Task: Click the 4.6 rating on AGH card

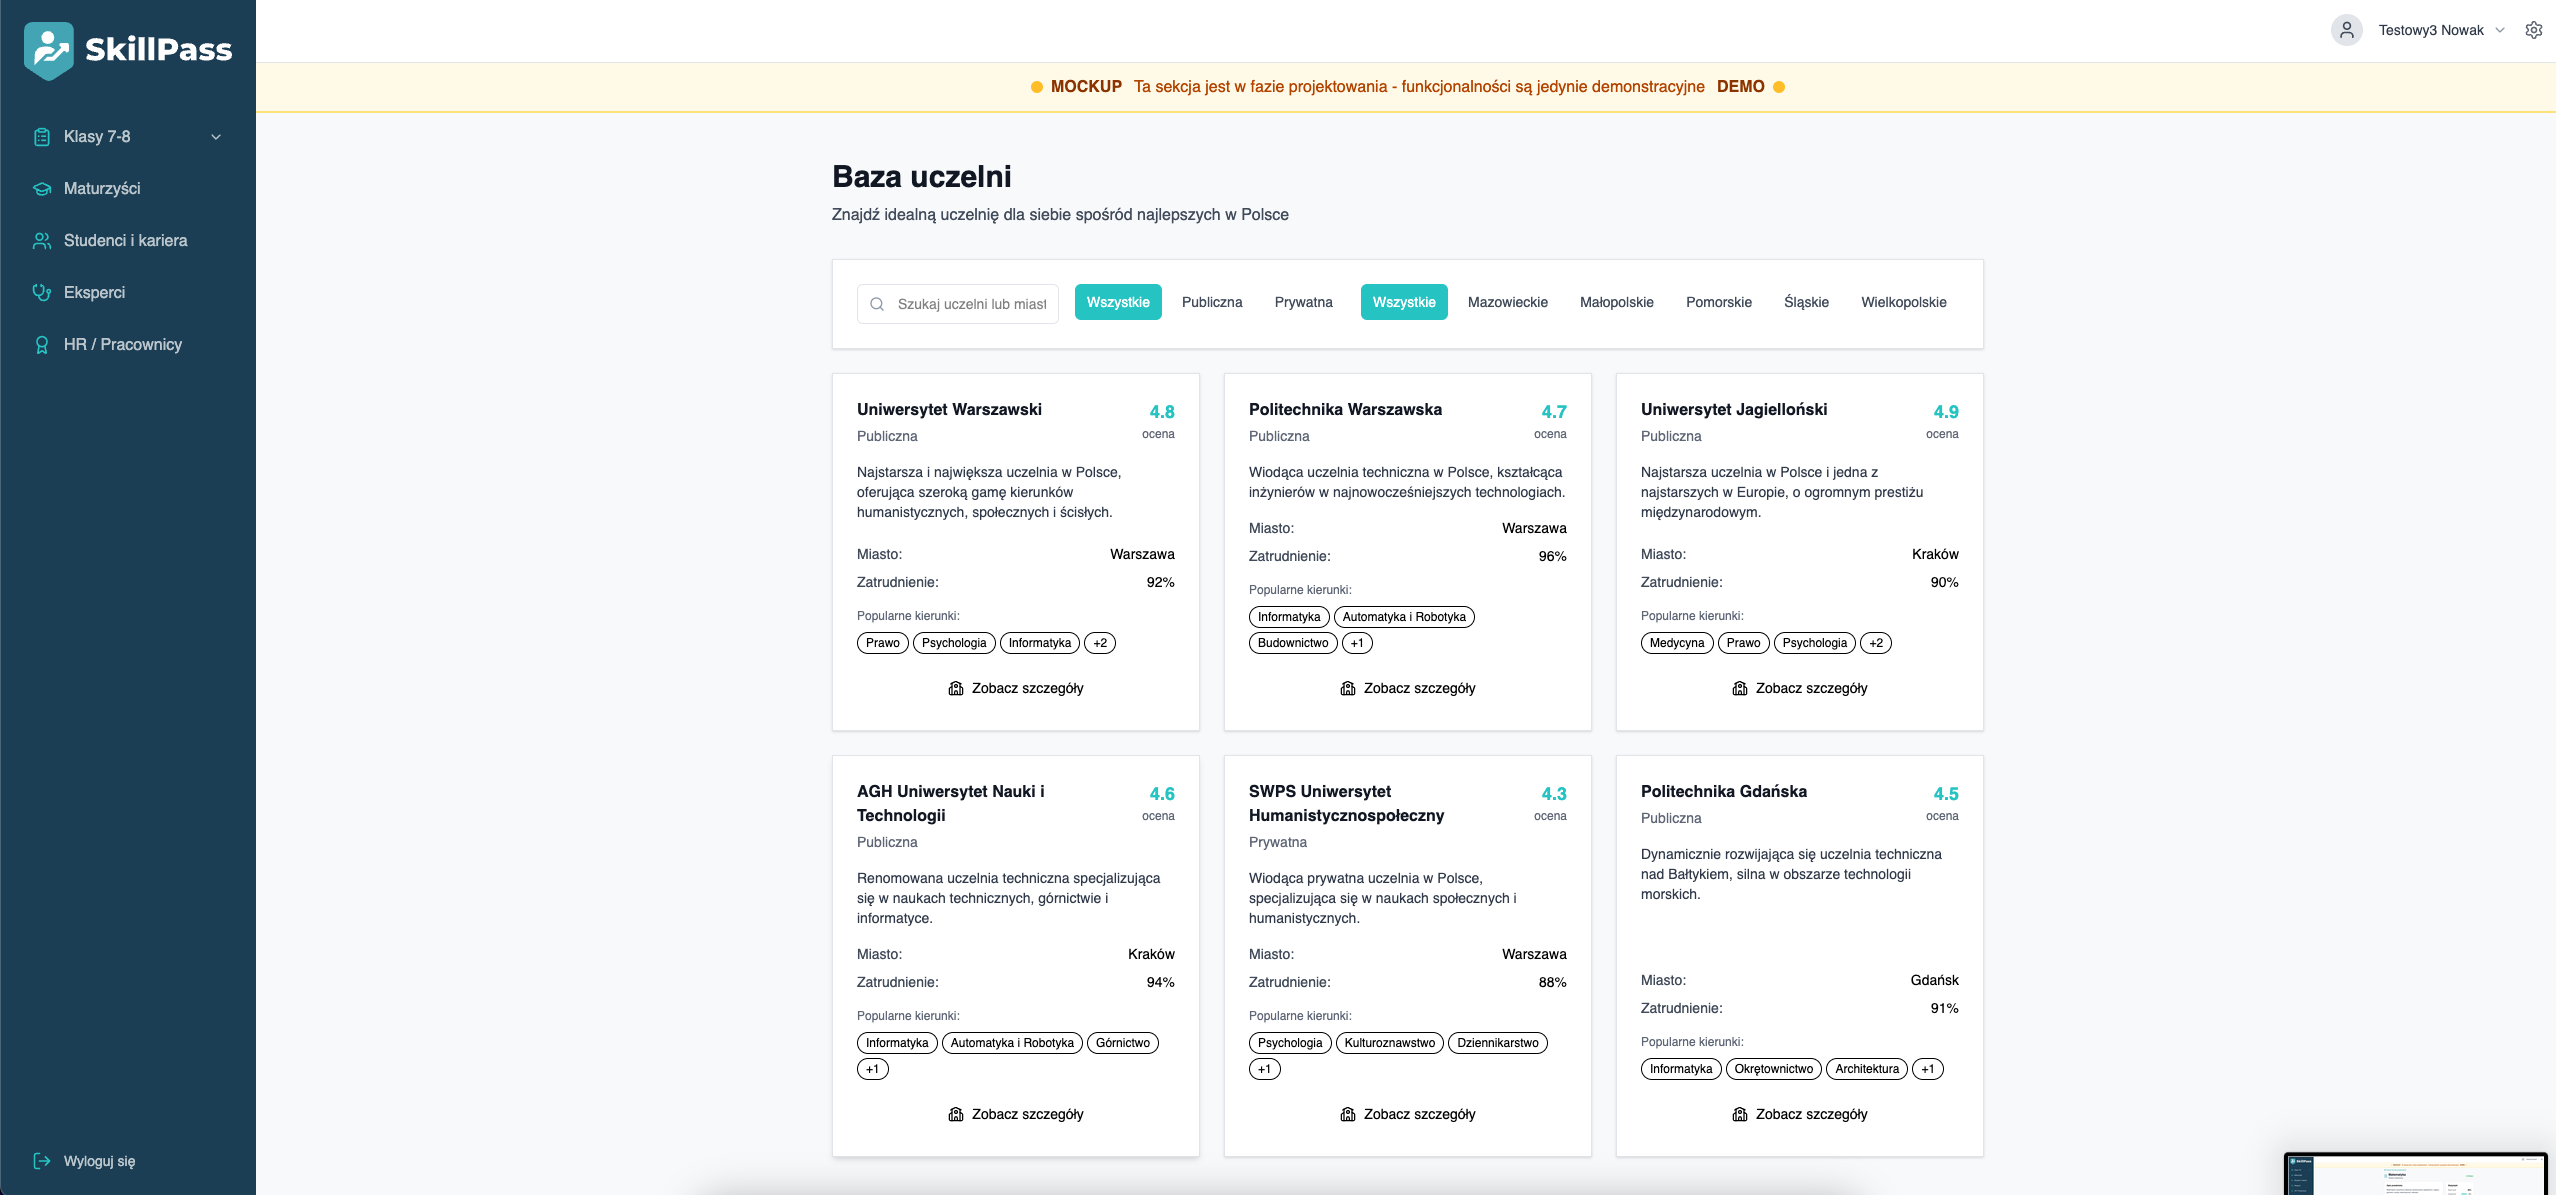Action: click(x=1162, y=794)
